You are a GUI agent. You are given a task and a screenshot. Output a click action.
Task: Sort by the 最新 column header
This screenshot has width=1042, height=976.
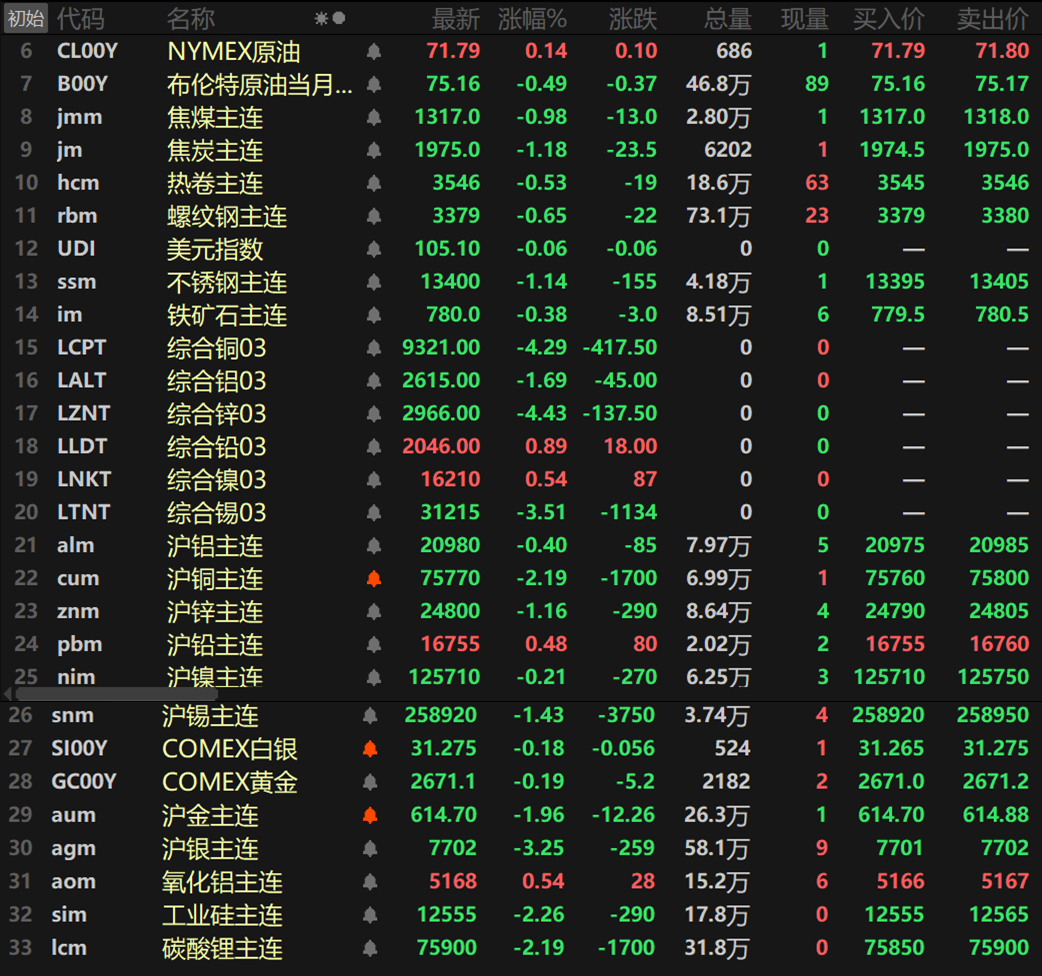coord(455,18)
